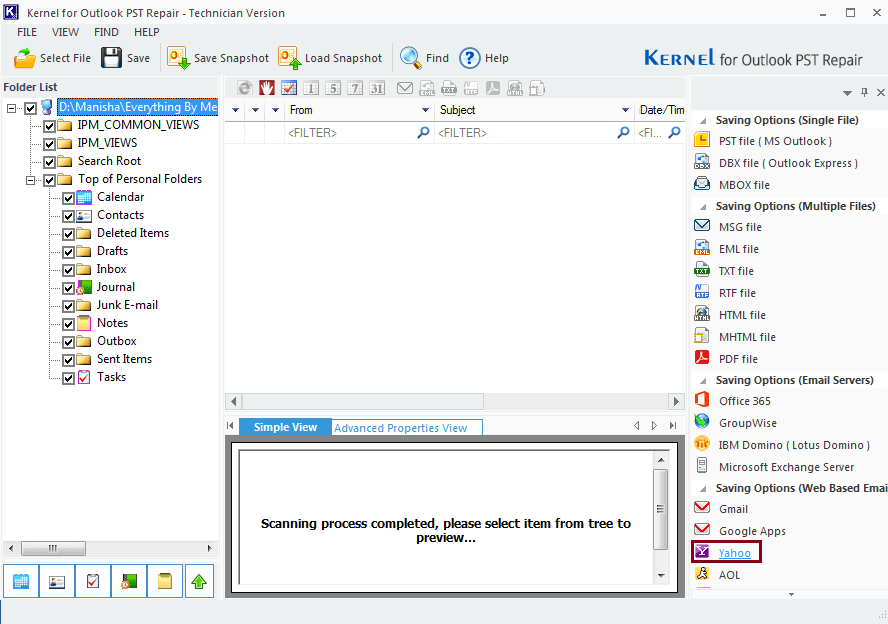
Task: Open the saving panel options dropdown arrow
Action: click(847, 93)
